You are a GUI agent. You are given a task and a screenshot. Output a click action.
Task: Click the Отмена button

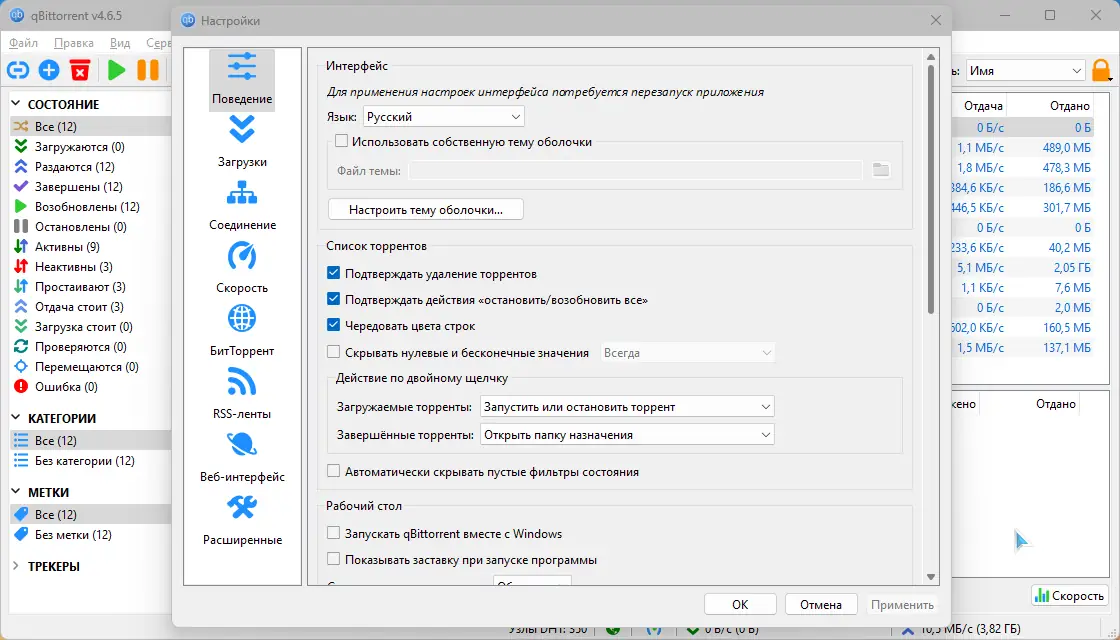[821, 604]
